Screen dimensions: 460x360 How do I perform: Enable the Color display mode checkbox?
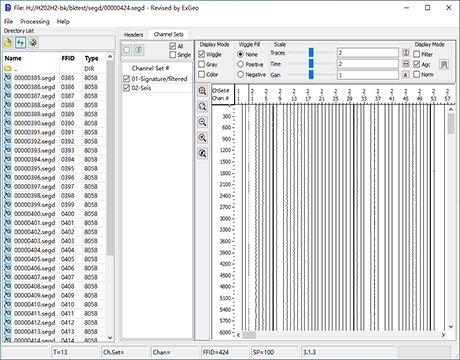click(201, 74)
